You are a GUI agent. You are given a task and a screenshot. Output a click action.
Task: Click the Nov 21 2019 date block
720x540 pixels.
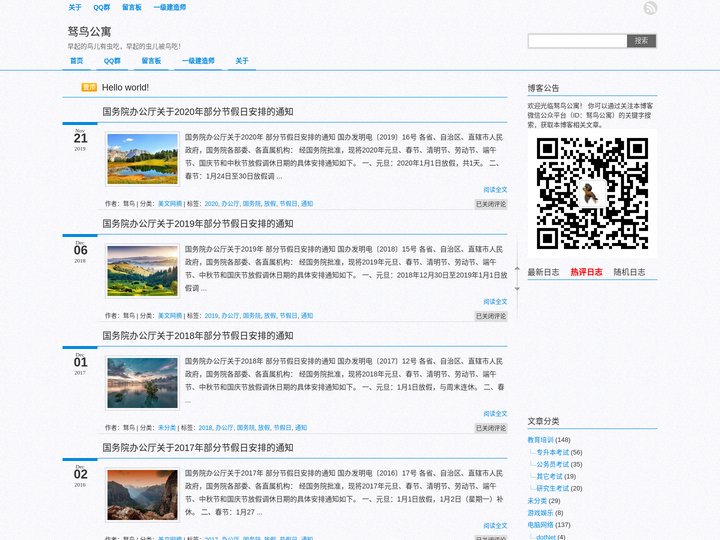(x=80, y=140)
